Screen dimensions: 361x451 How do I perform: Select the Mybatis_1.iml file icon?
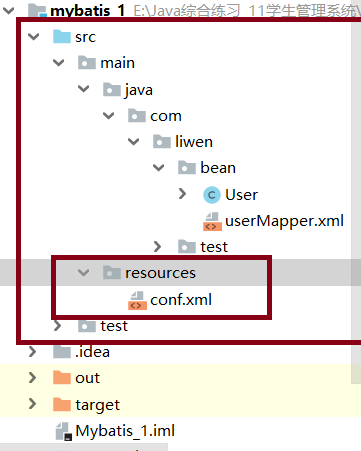pos(64,432)
